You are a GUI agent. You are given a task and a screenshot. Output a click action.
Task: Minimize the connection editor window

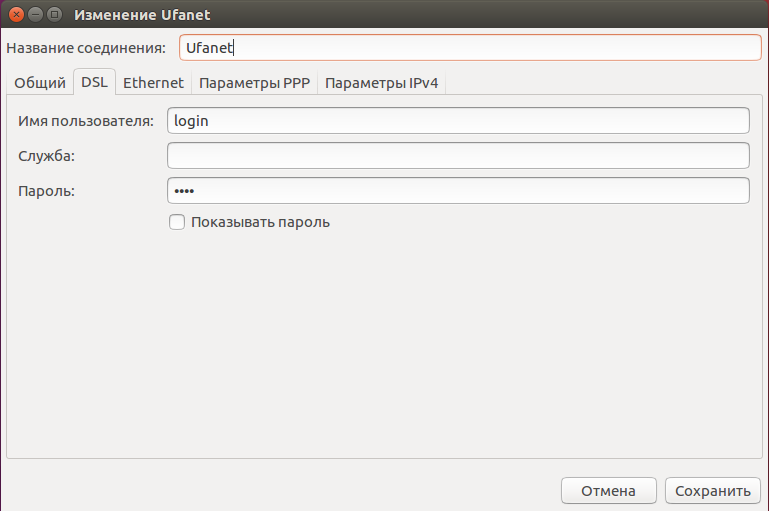pyautogui.click(x=35, y=14)
